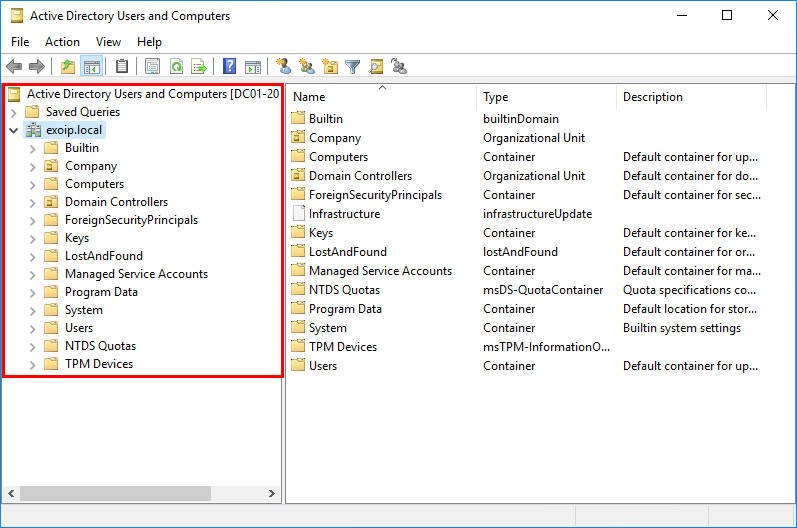This screenshot has height=528, width=797.
Task: Expand the Builtin tree node
Action: 33,148
